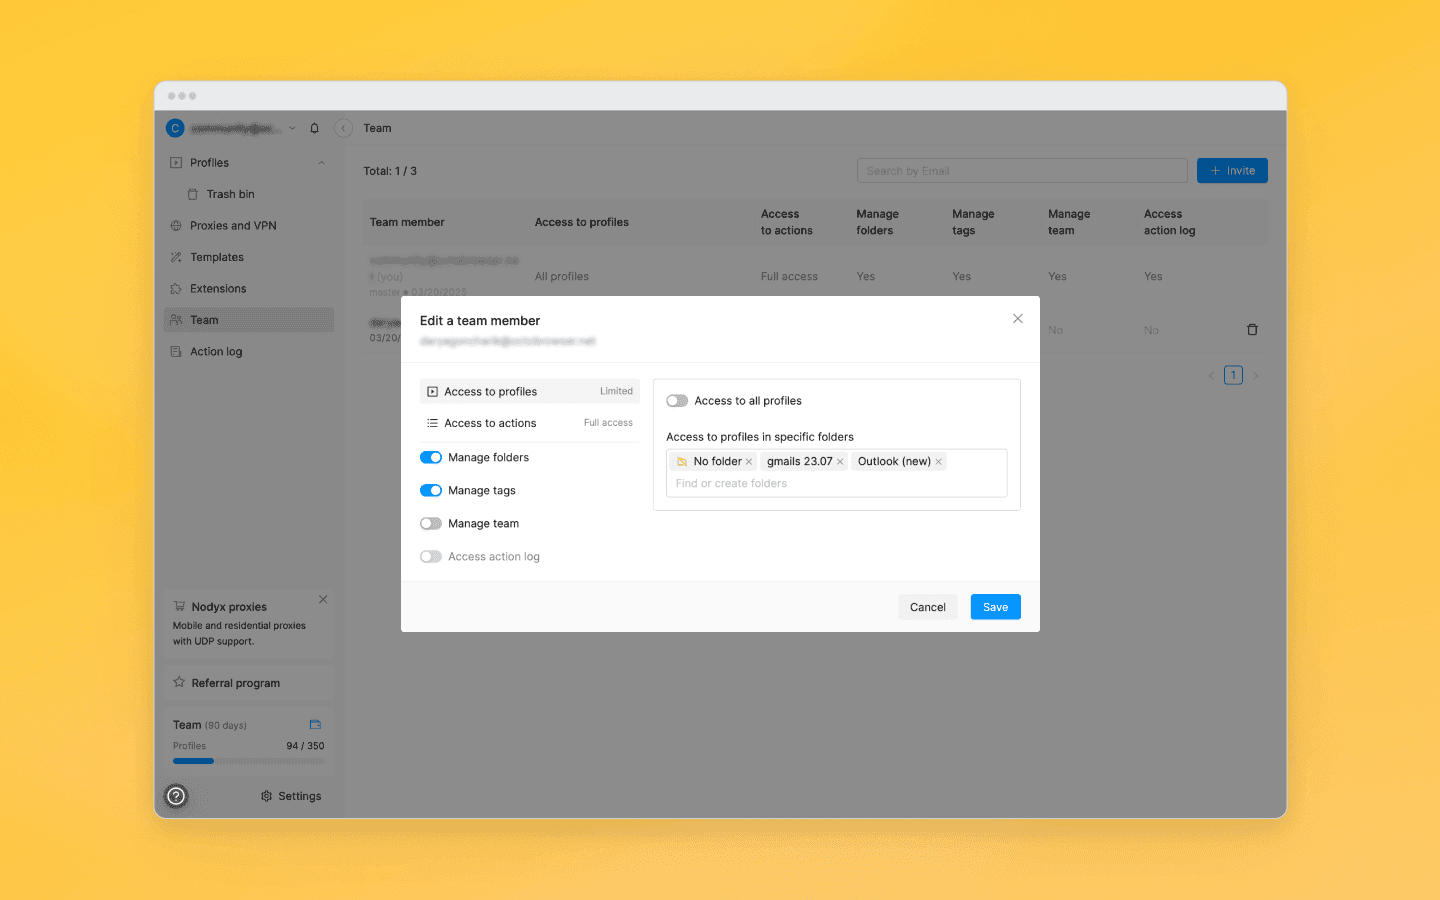Switch on the Manage team toggle
1440x900 pixels.
(431, 524)
